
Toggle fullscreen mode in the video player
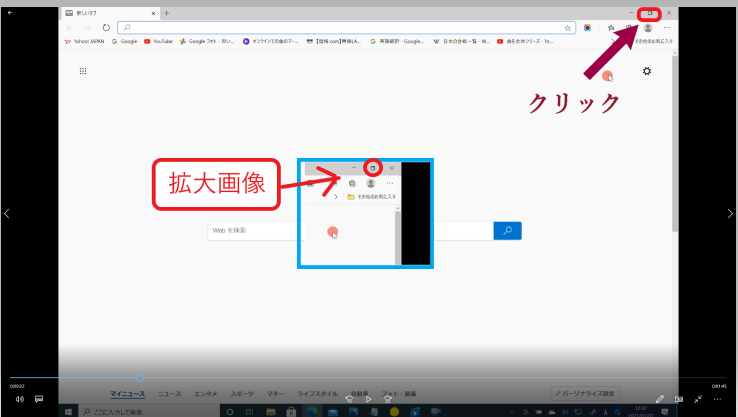[698, 398]
